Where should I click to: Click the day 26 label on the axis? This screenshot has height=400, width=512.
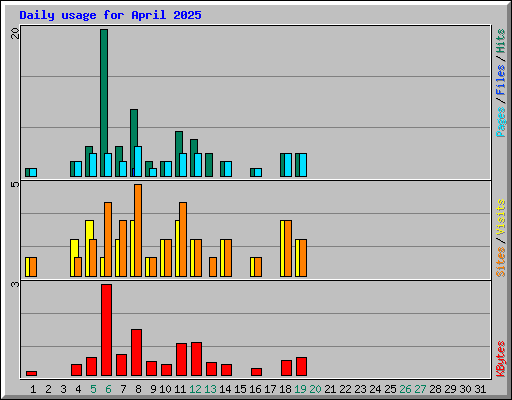[405, 389]
